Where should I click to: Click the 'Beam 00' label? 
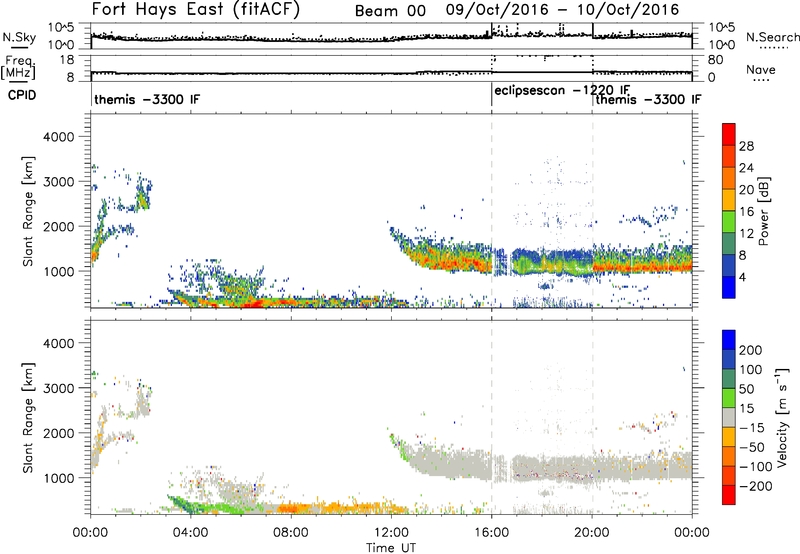390,11
